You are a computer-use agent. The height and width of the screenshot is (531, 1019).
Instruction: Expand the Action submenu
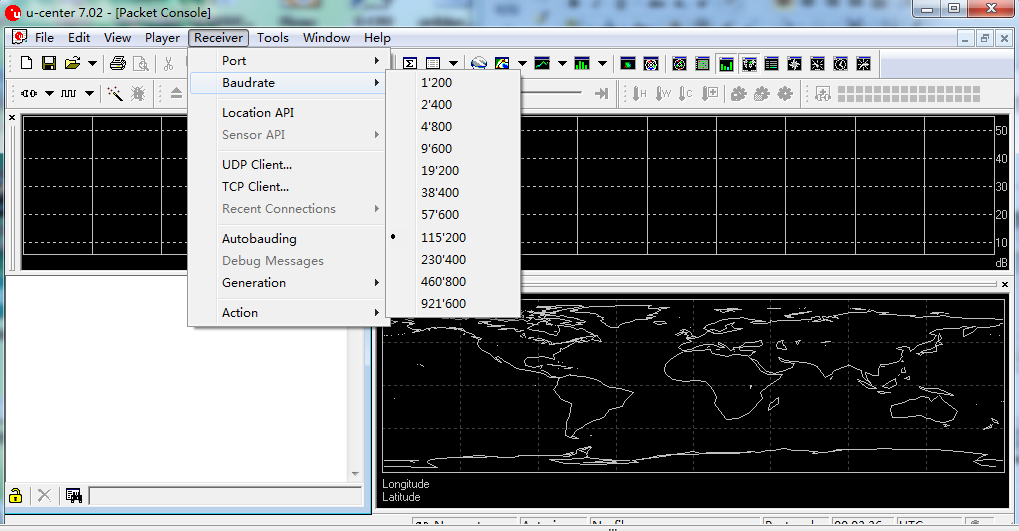(288, 313)
